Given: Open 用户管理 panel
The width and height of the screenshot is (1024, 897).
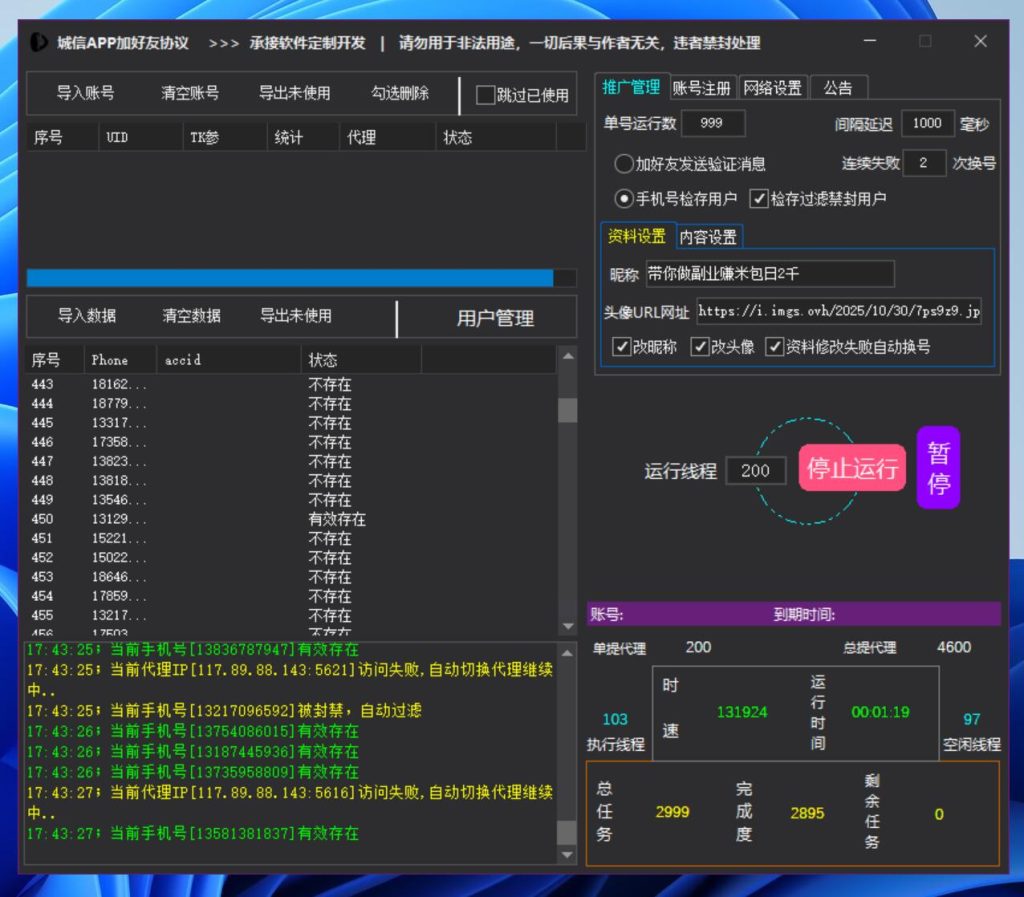Looking at the screenshot, I should [x=495, y=318].
